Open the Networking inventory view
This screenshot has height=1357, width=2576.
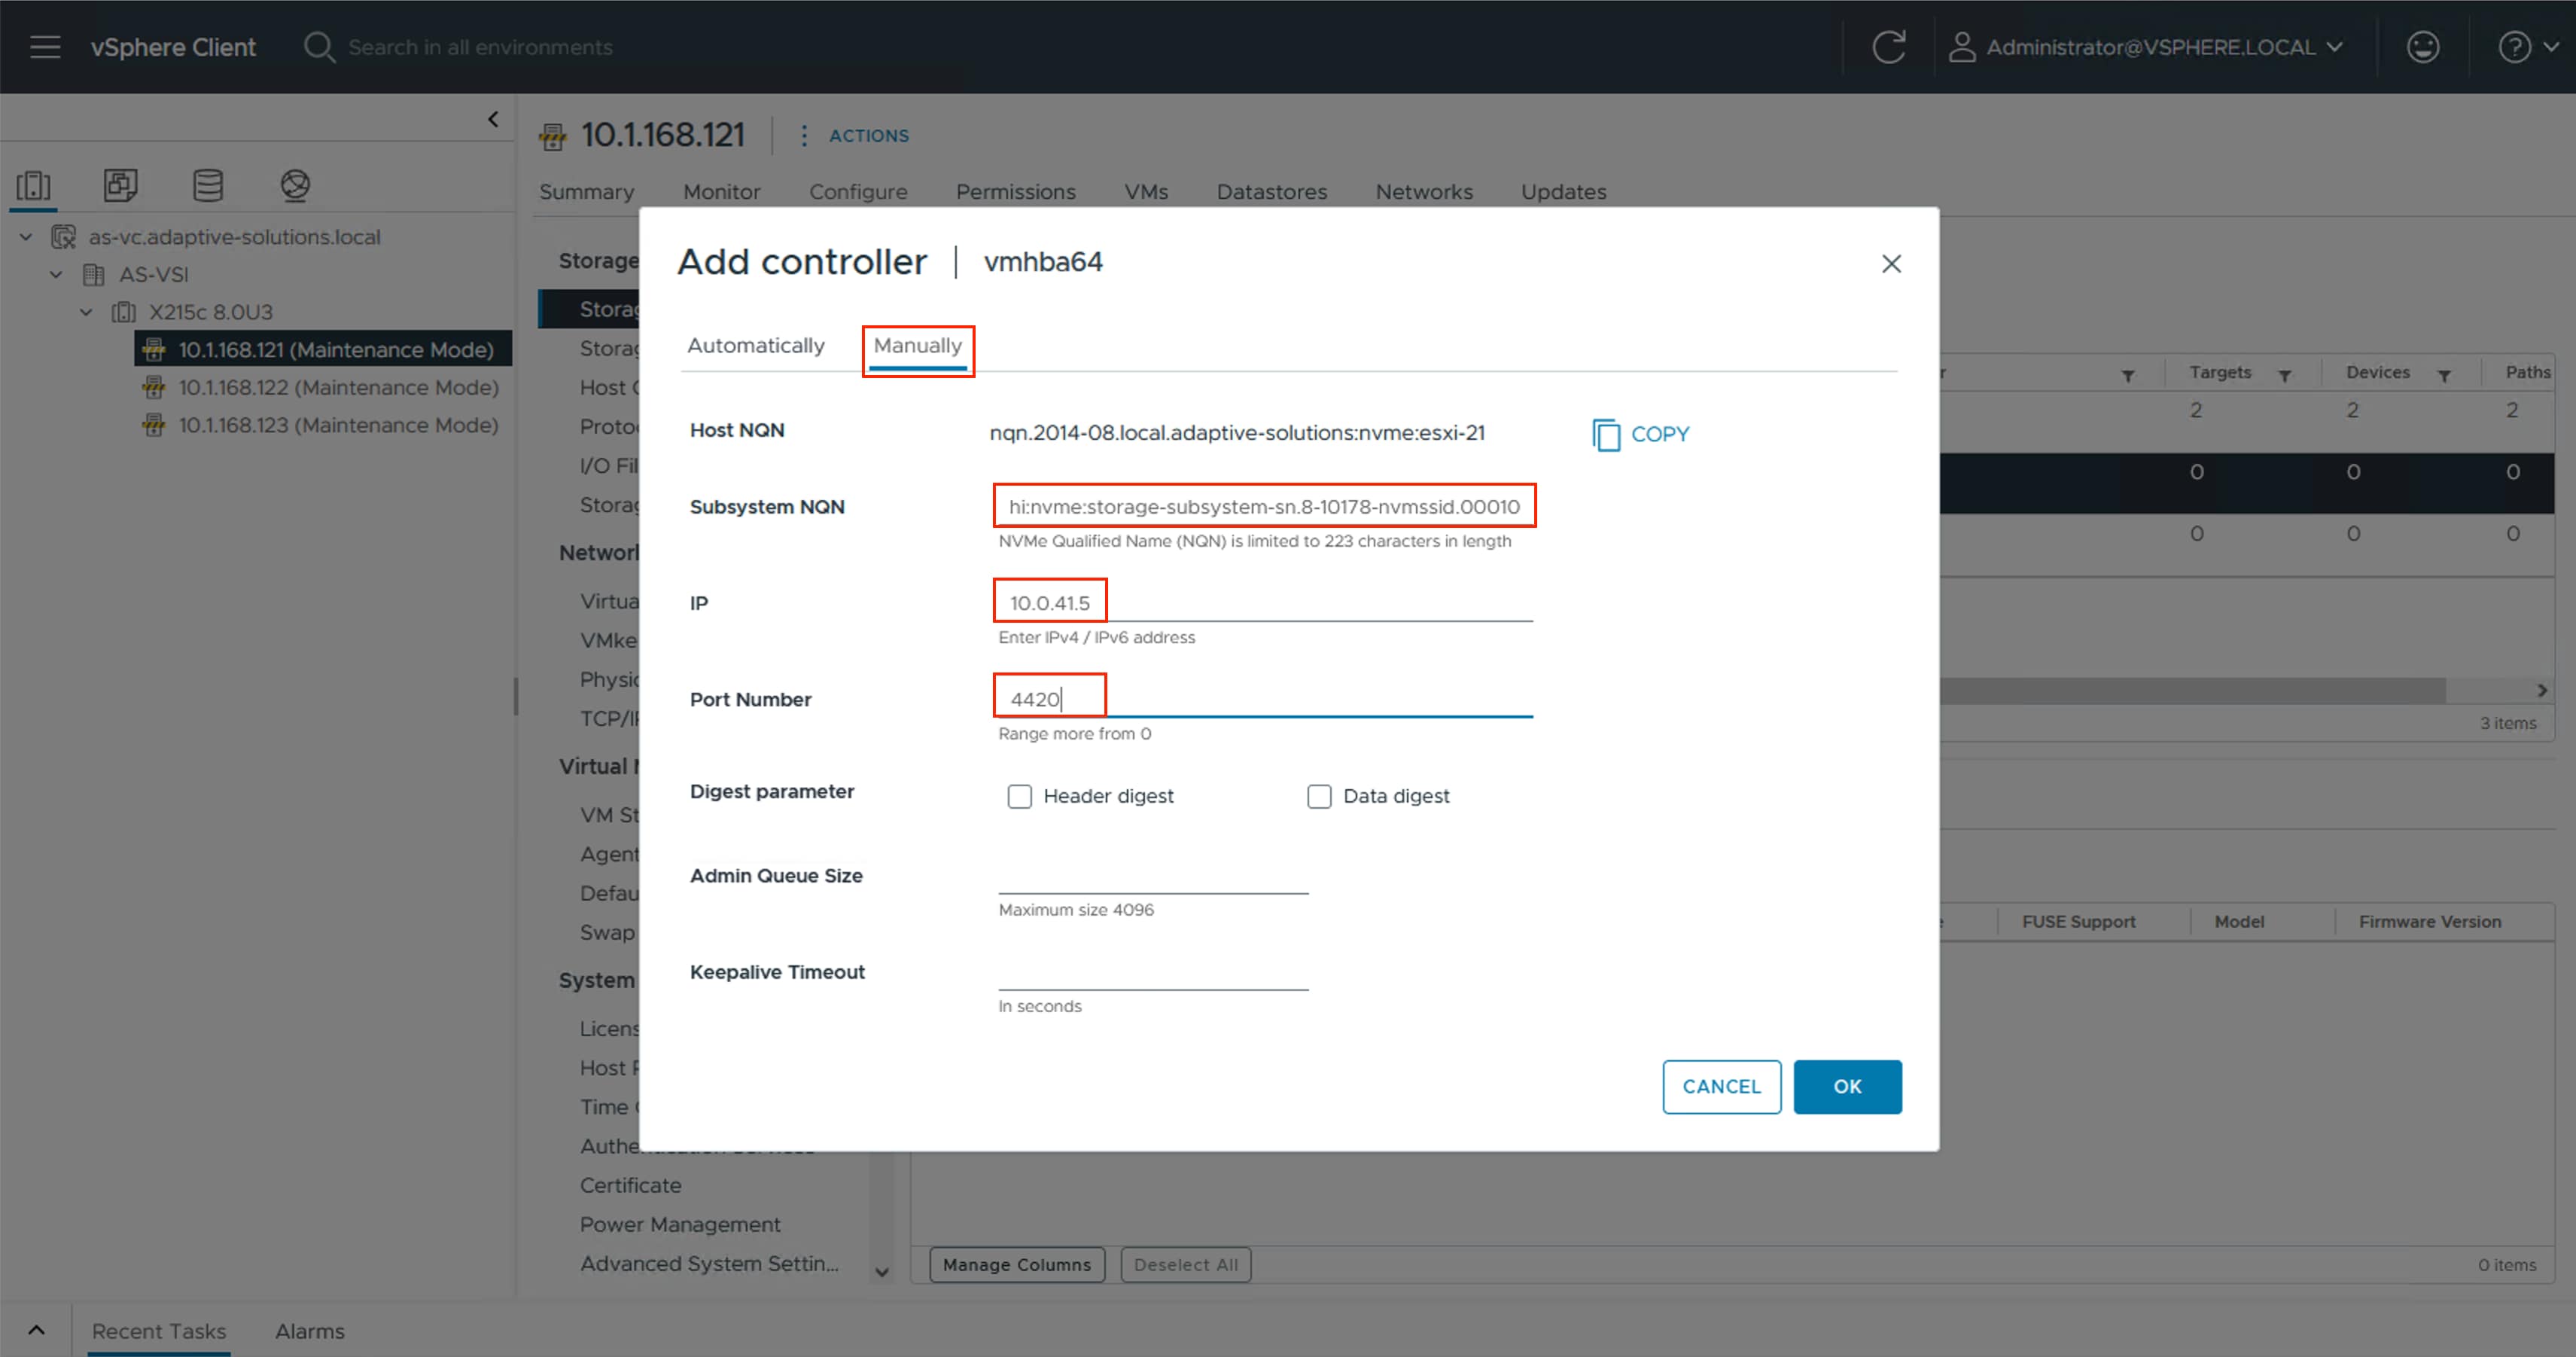coord(295,185)
